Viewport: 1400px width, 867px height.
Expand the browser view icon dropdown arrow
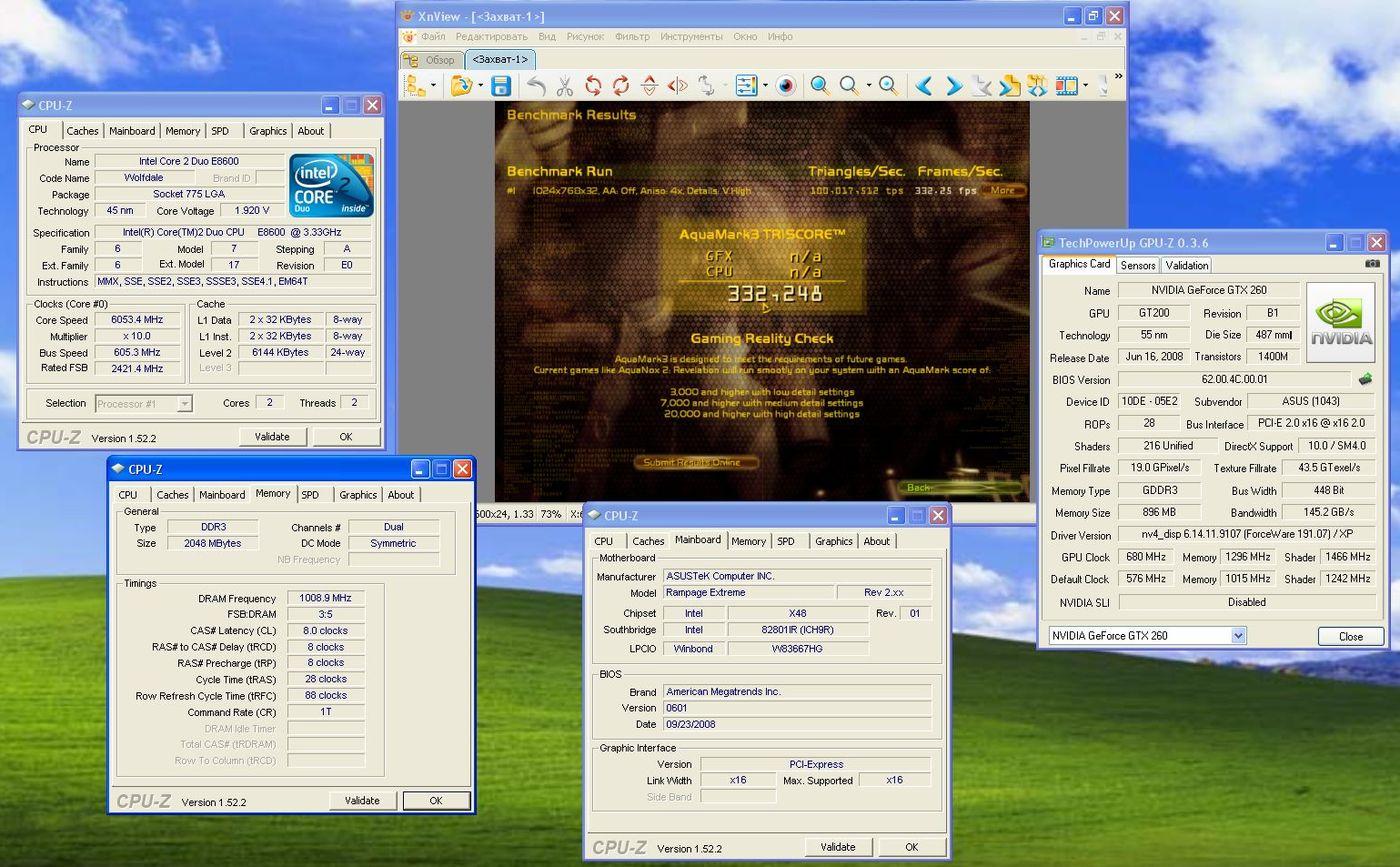click(433, 86)
